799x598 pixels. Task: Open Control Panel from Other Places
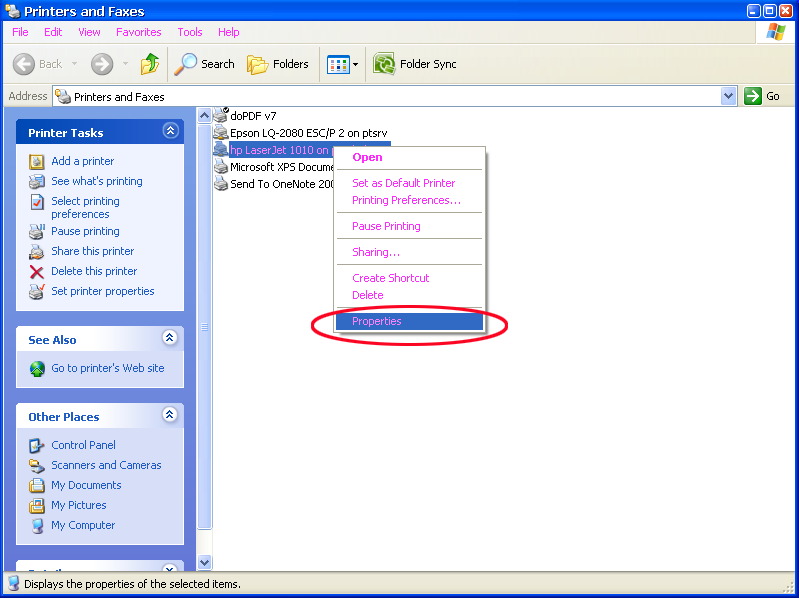[x=83, y=445]
